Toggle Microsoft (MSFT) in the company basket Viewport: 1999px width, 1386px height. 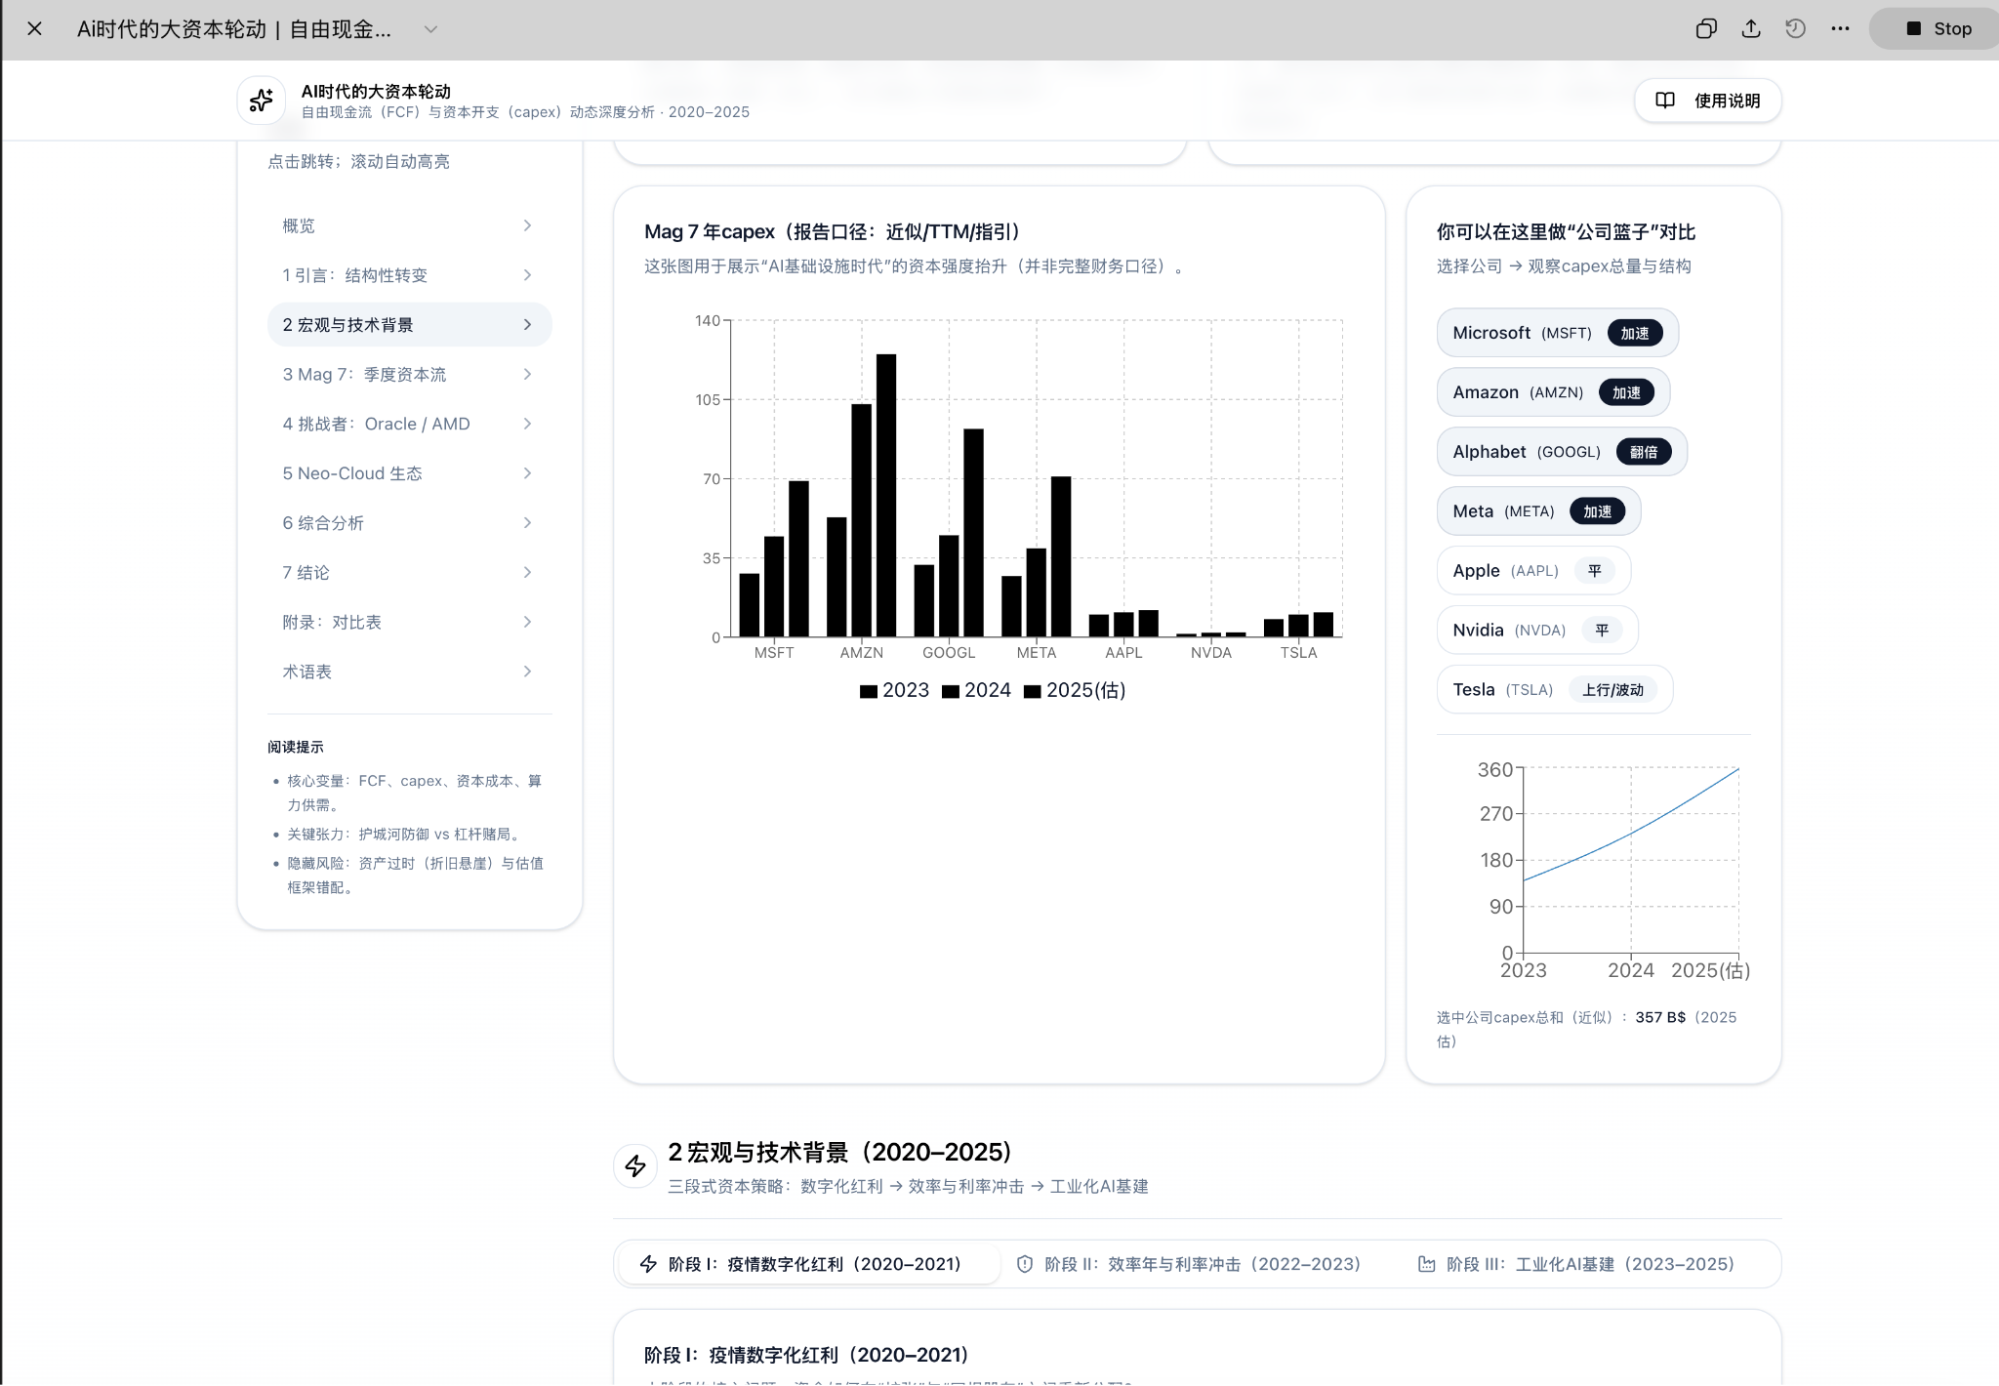point(1557,333)
